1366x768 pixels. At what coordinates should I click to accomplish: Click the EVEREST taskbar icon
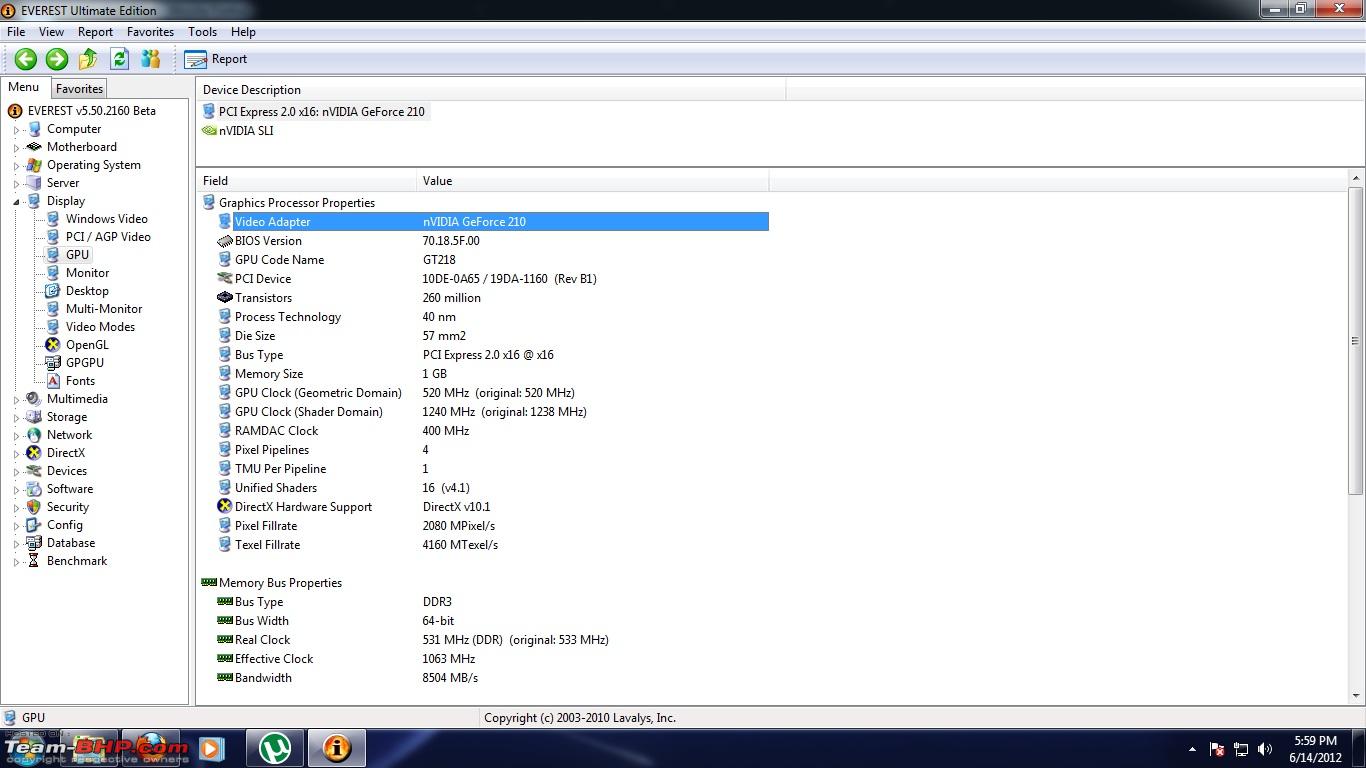coord(337,748)
